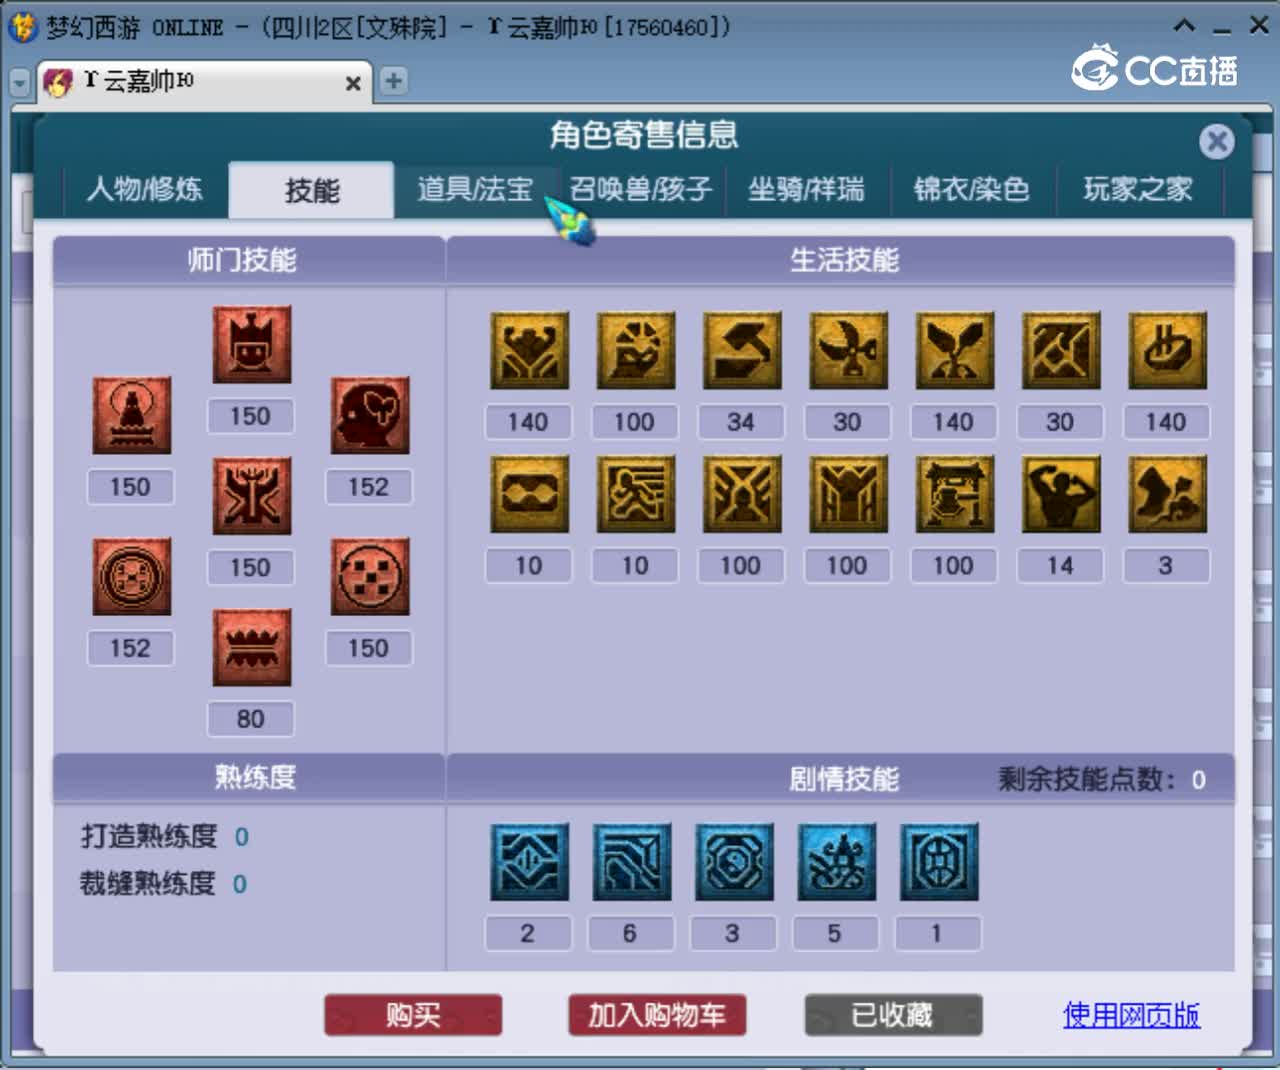1280x1070 pixels.
Task: Open the tab list dropdown arrow
Action: [x=19, y=83]
